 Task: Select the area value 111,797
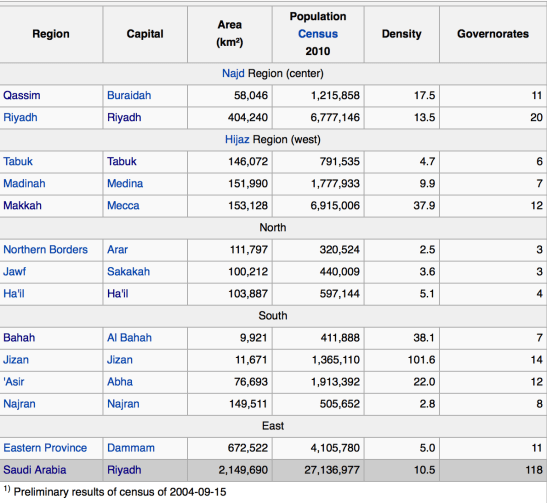(x=249, y=250)
